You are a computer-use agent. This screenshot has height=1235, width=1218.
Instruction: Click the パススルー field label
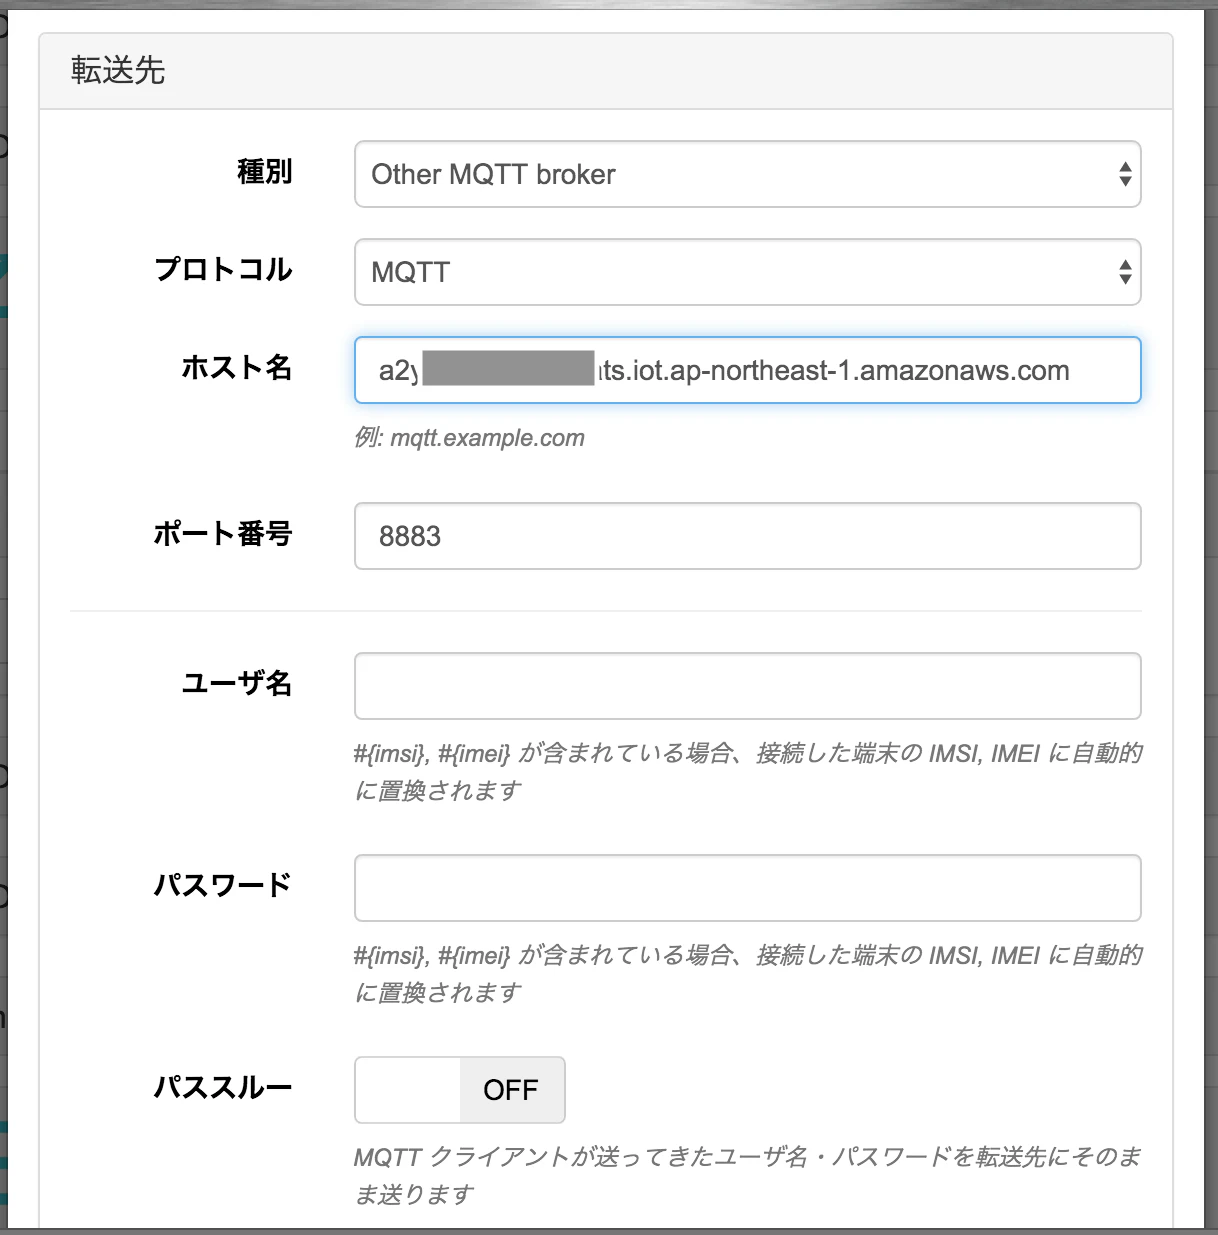223,1088
